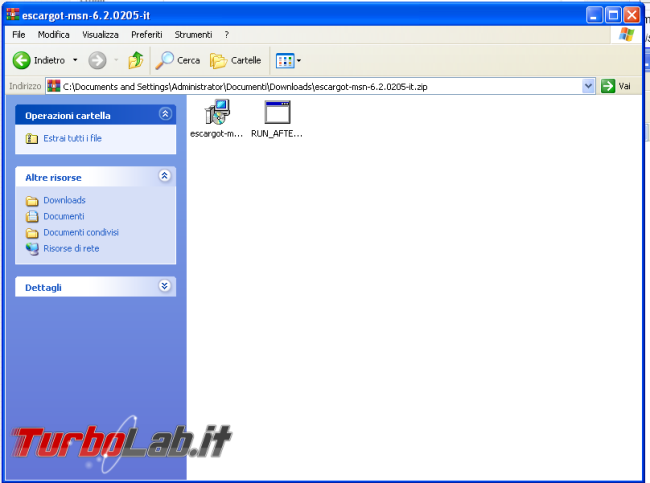Open the Preferiti menu

click(x=147, y=35)
